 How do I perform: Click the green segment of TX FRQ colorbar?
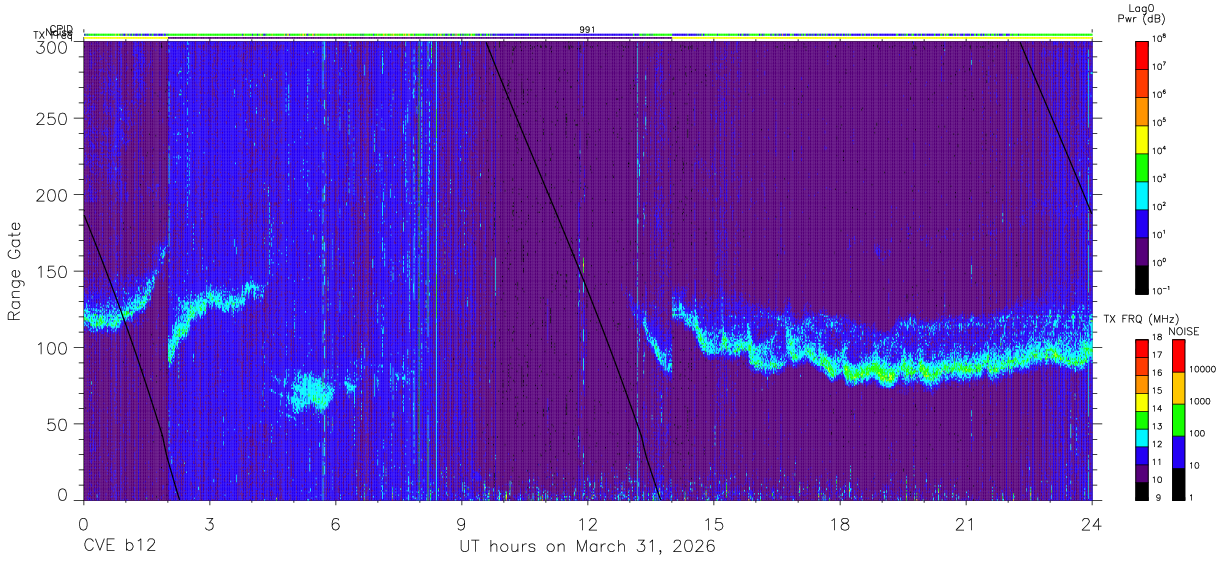pos(1142,420)
